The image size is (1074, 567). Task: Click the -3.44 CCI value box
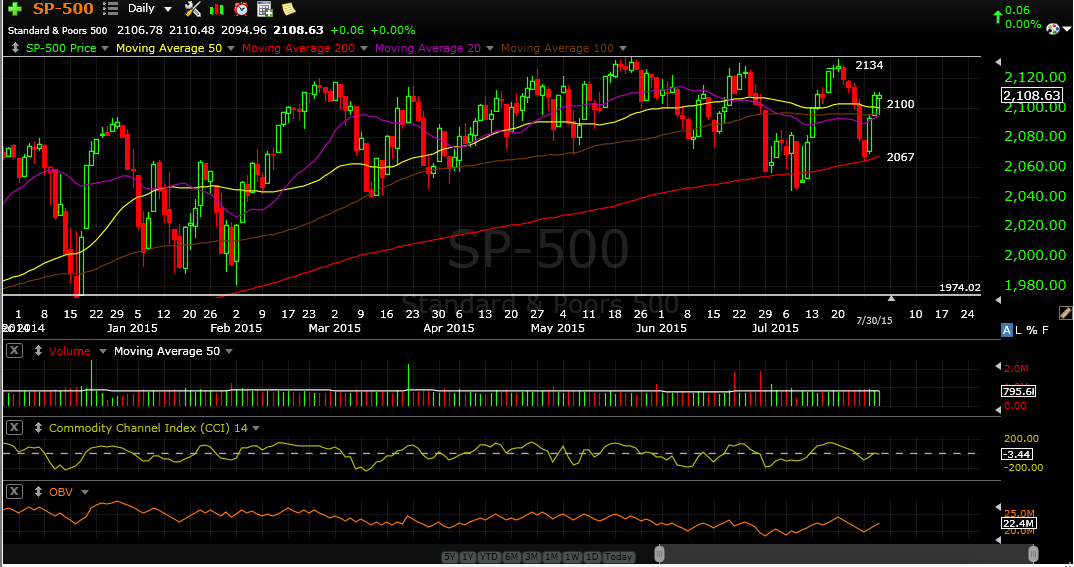pyautogui.click(x=1016, y=454)
